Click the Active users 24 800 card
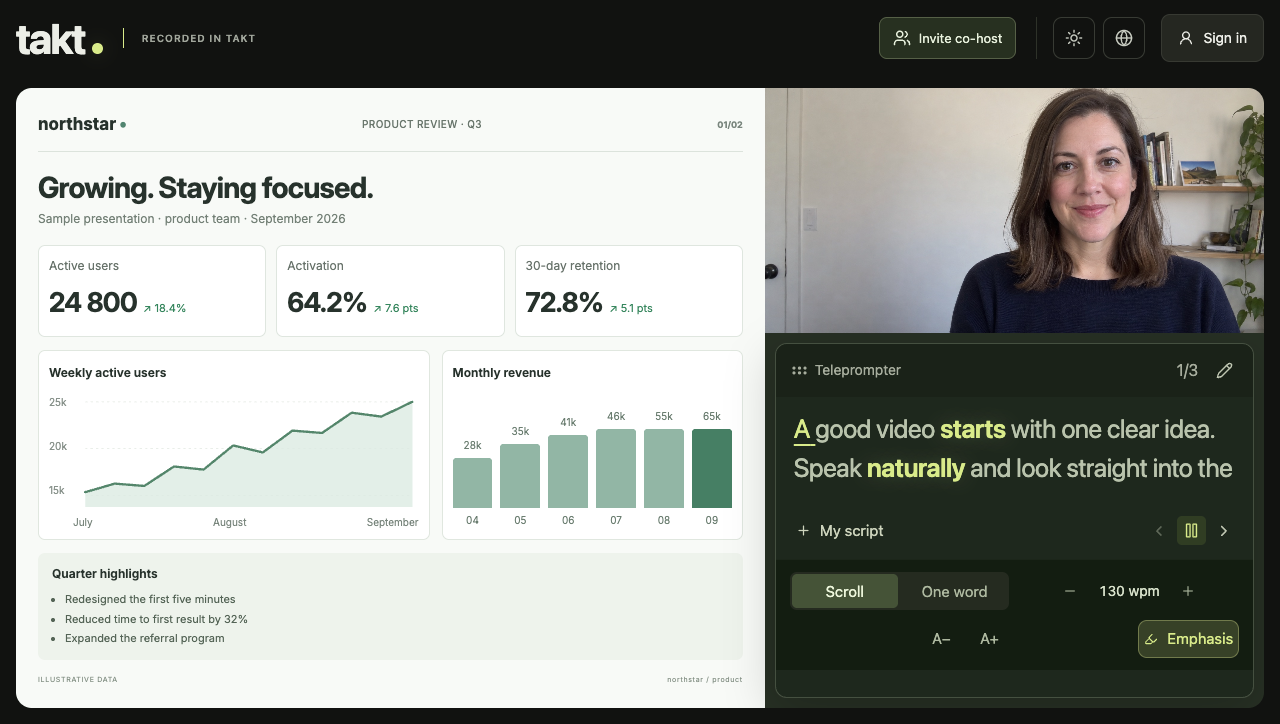This screenshot has width=1280, height=724. tap(152, 291)
